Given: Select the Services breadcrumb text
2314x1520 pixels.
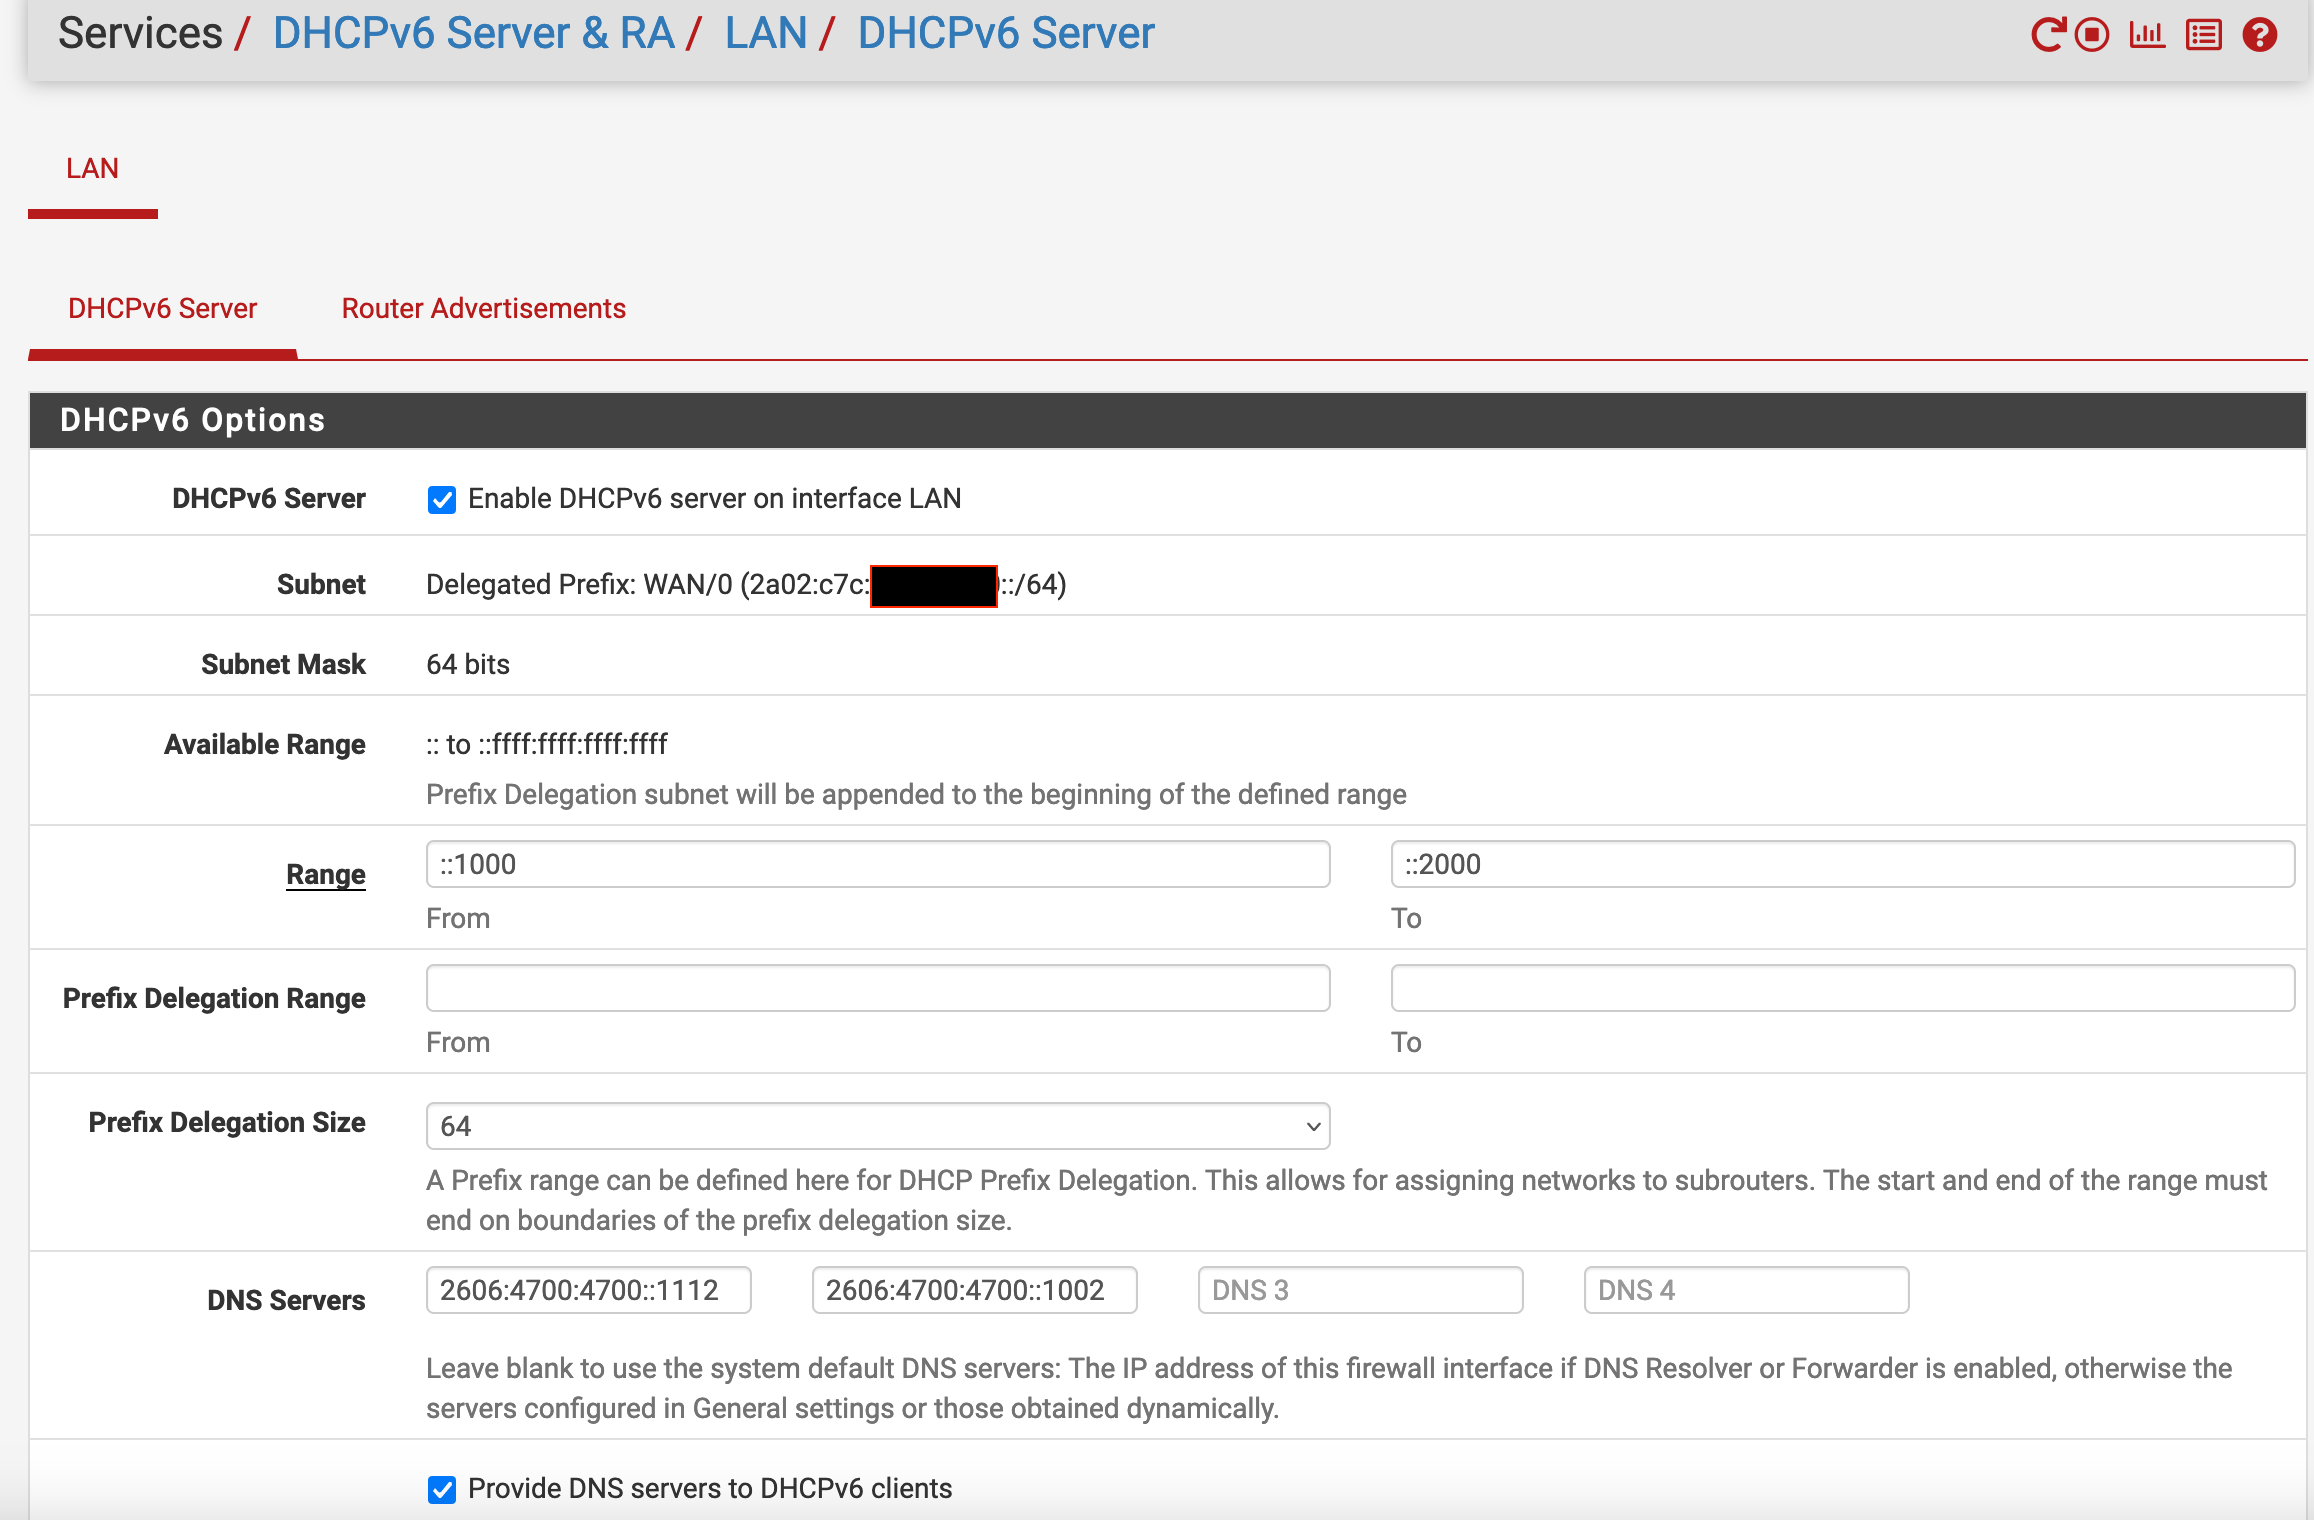Looking at the screenshot, I should 140,33.
